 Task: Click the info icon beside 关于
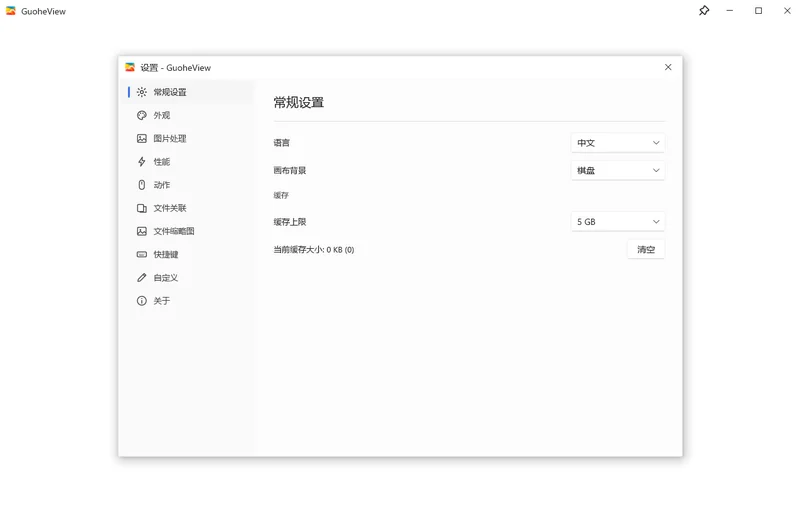coord(142,301)
